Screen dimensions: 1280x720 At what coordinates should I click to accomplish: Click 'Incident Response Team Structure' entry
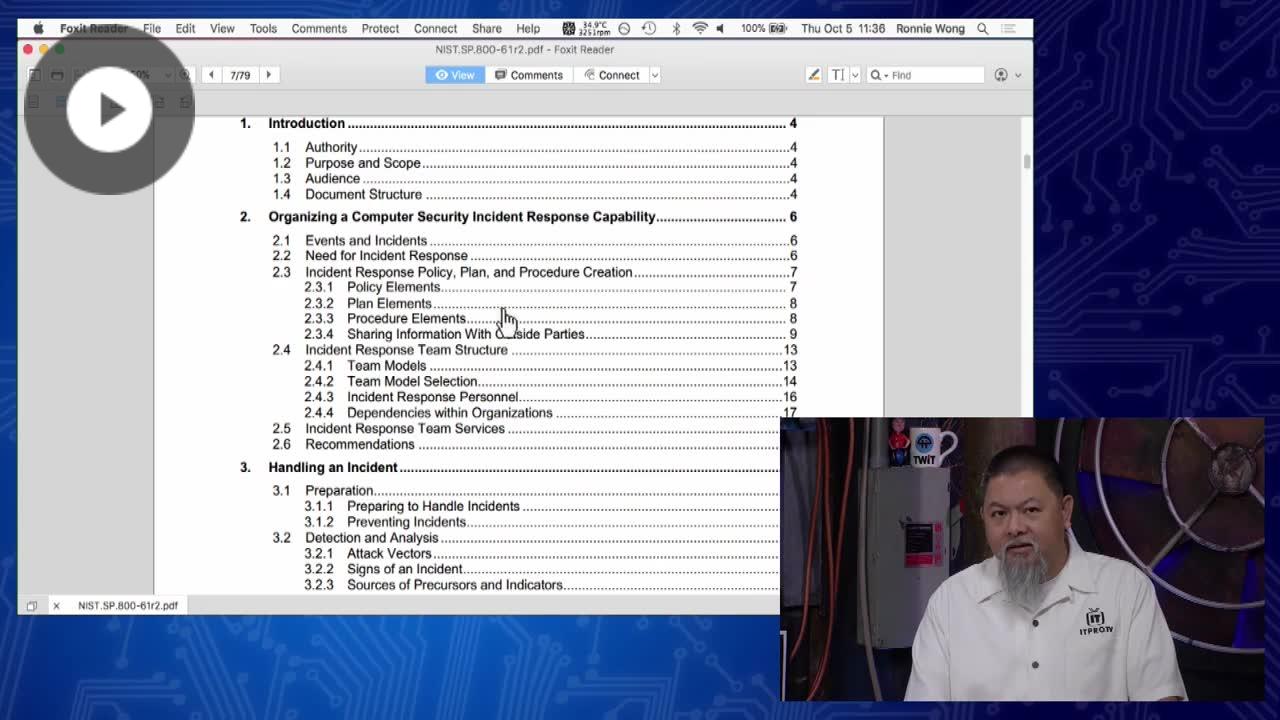tap(406, 350)
